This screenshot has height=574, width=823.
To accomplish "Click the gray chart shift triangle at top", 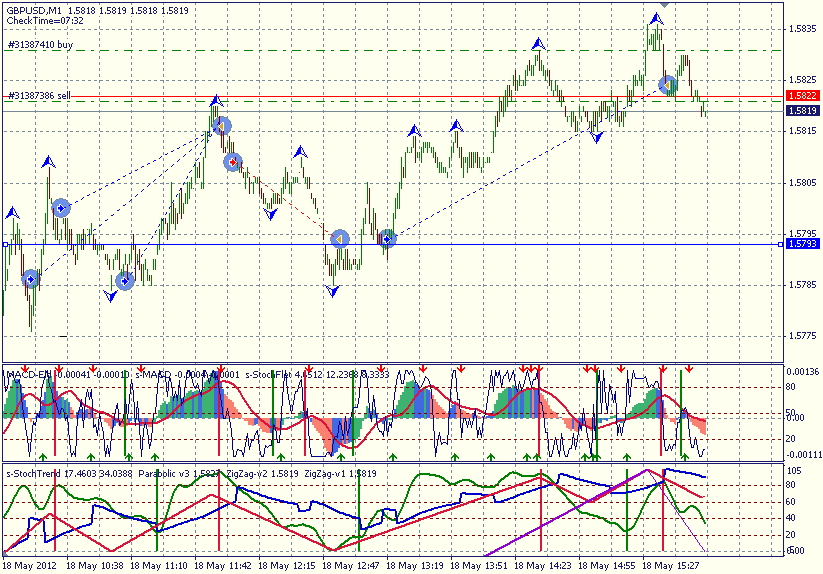I will (x=665, y=4).
